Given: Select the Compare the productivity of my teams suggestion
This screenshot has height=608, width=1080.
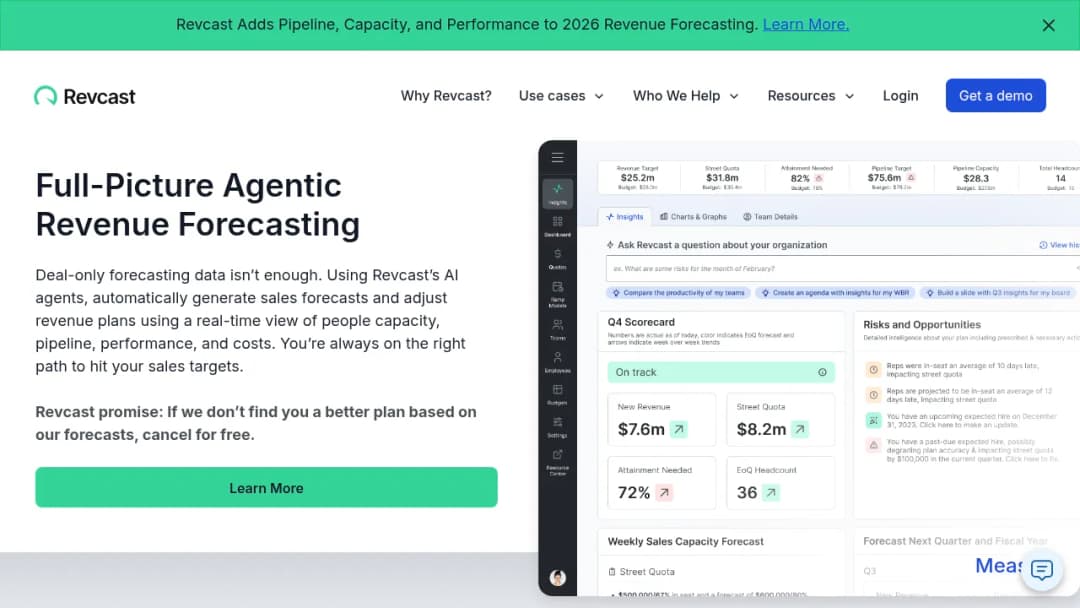Looking at the screenshot, I should point(678,293).
